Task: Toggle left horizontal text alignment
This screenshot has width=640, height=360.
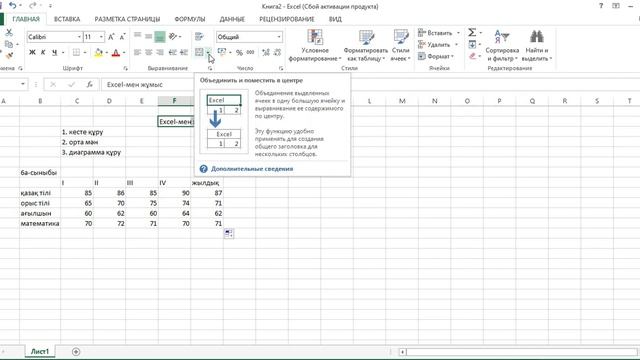Action: (x=138, y=52)
